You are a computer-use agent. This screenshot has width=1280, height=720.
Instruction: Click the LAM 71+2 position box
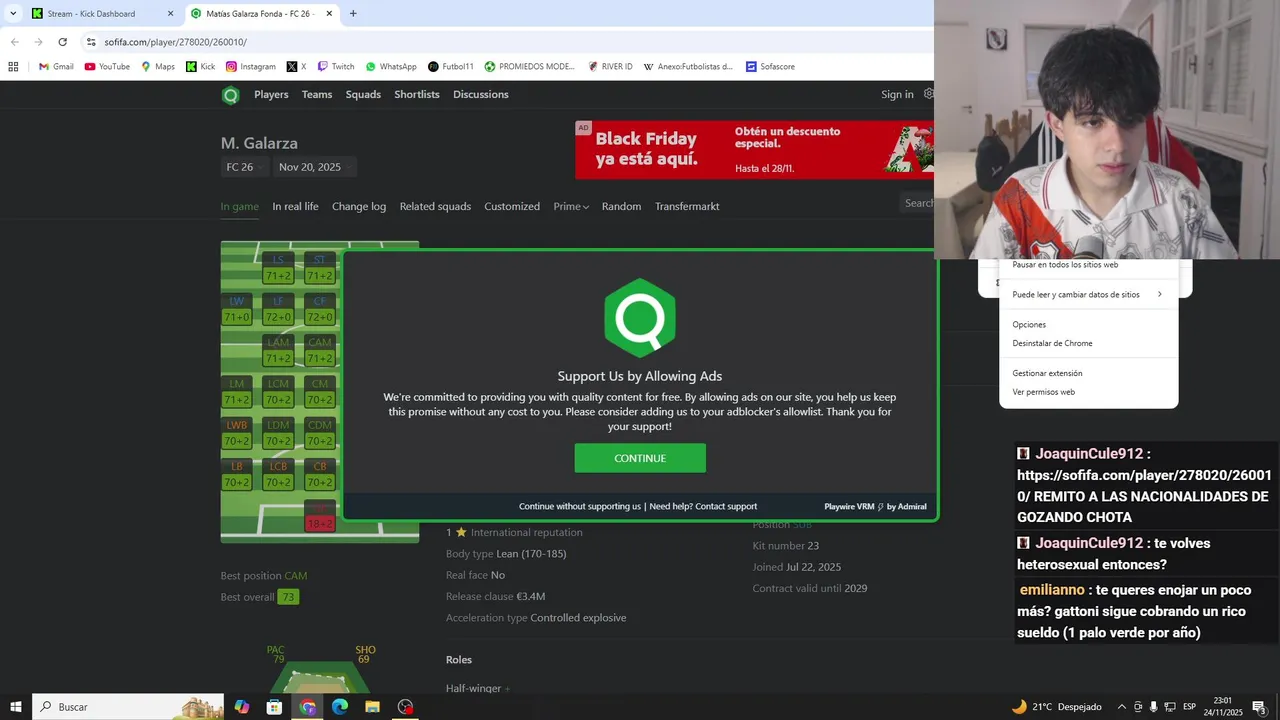pos(278,350)
